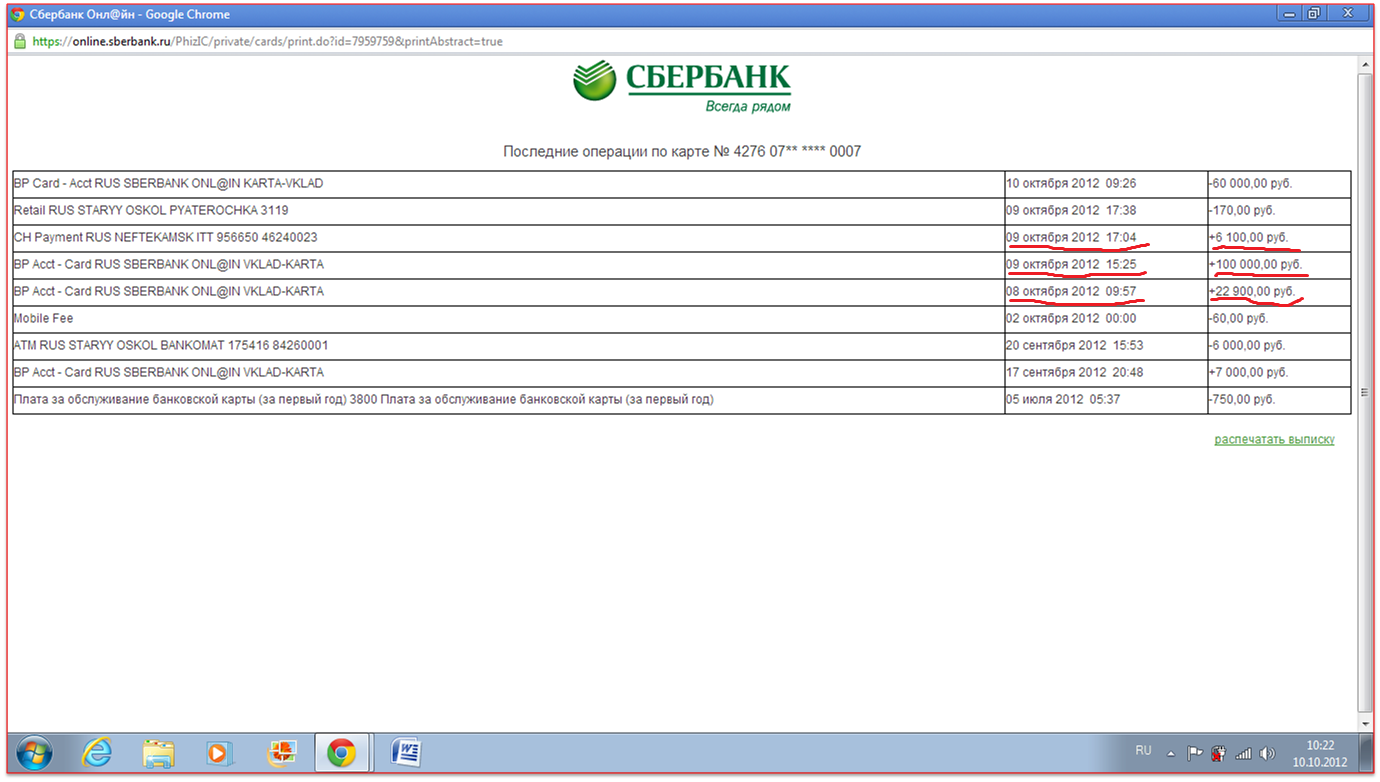
Task: Click the green padlock in the address bar
Action: pos(19,42)
